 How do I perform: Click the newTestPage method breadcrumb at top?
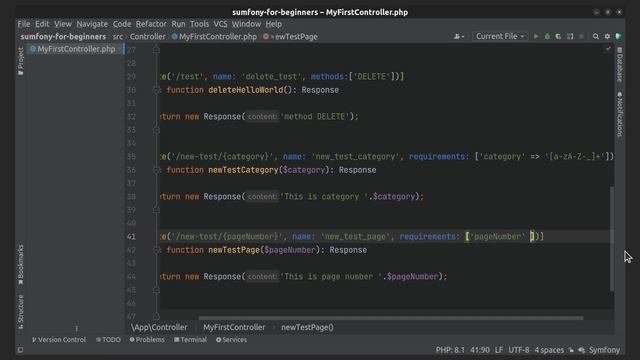point(290,36)
